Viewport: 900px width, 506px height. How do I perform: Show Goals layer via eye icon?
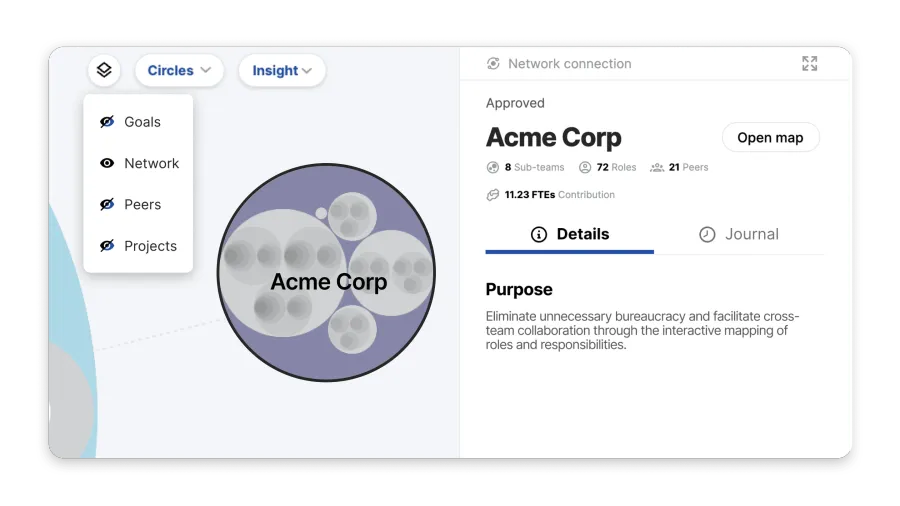tap(107, 122)
